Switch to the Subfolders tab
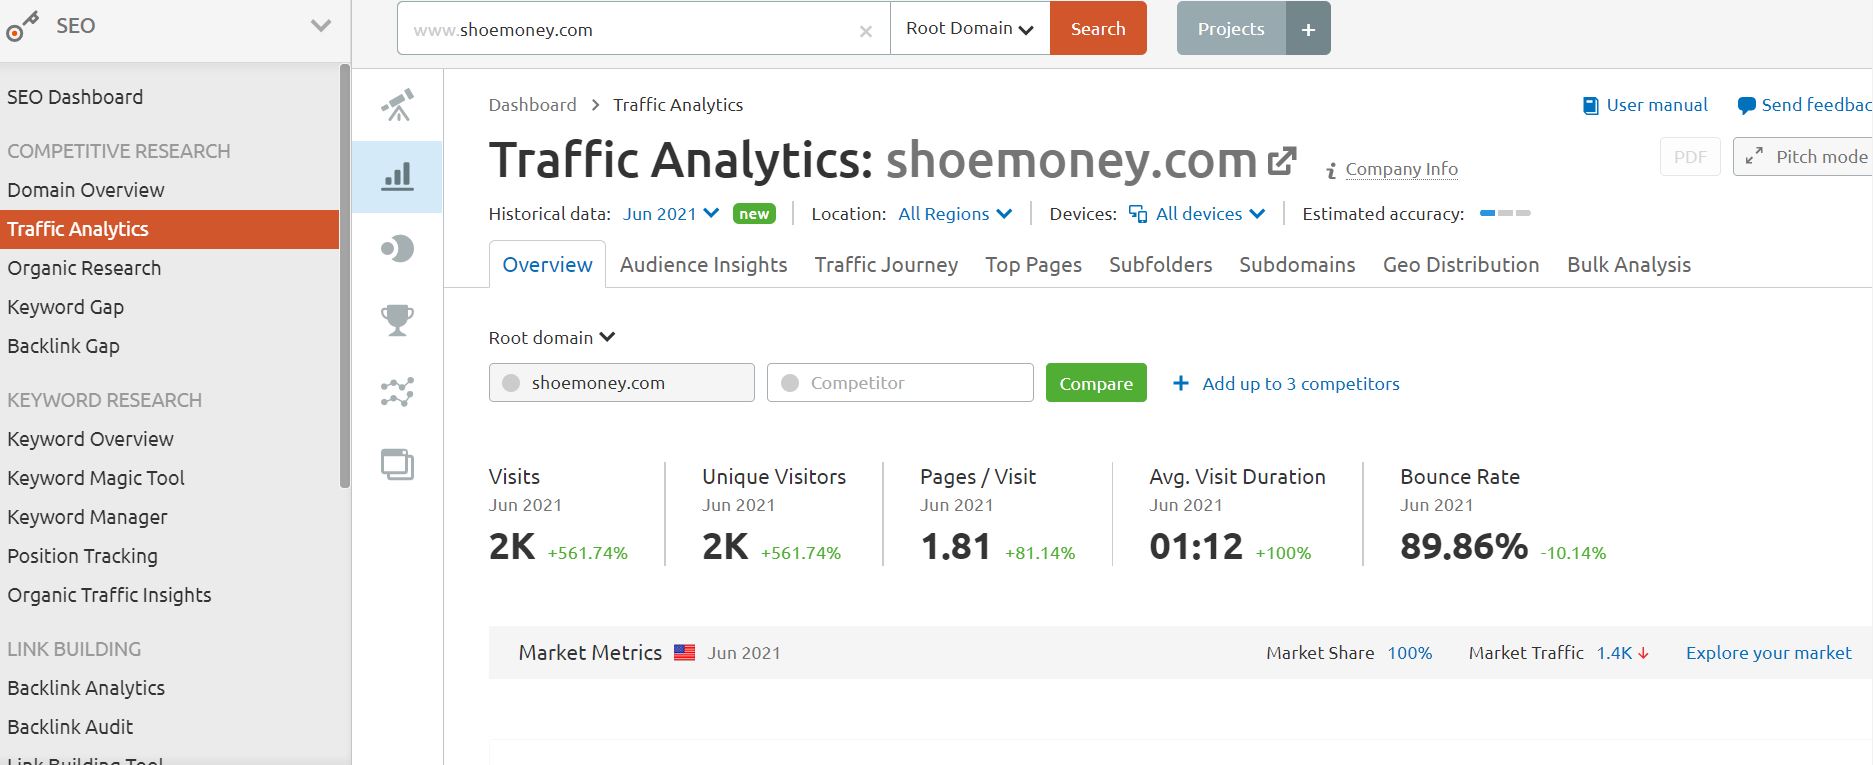Image resolution: width=1873 pixels, height=765 pixels. click(1160, 265)
